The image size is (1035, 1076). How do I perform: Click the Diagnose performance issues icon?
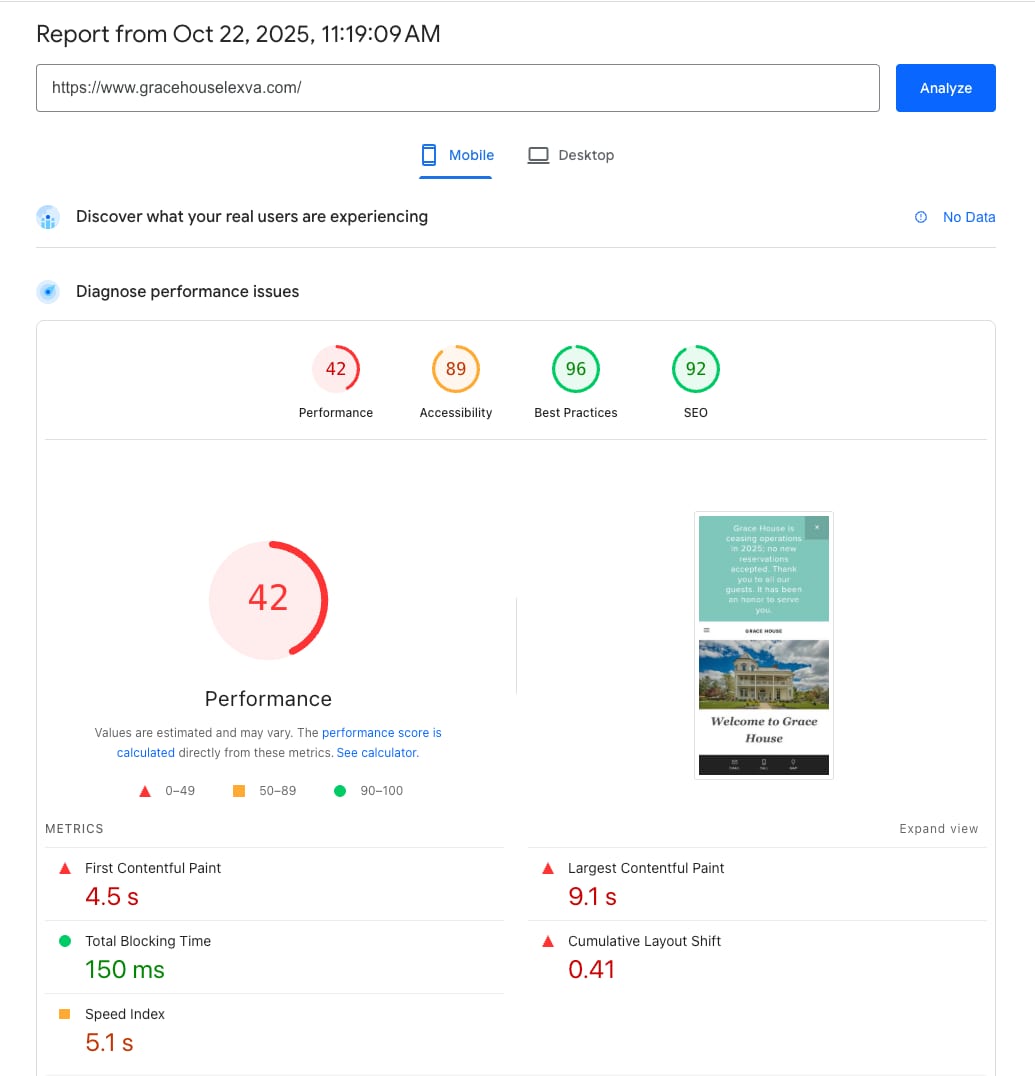(48, 292)
